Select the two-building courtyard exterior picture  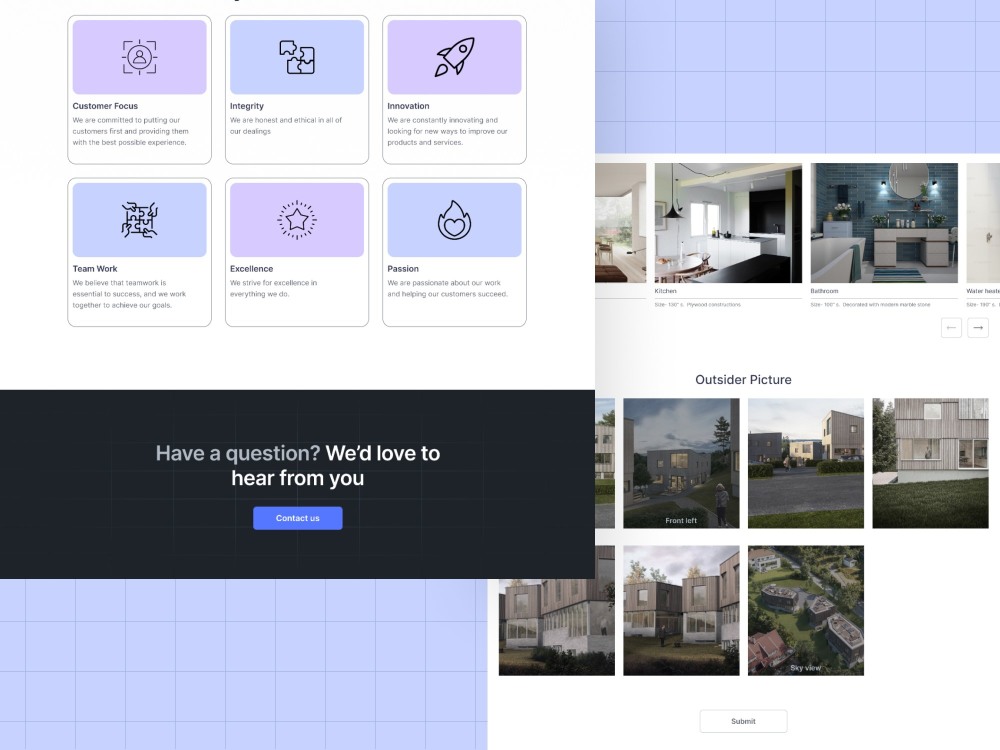681,610
